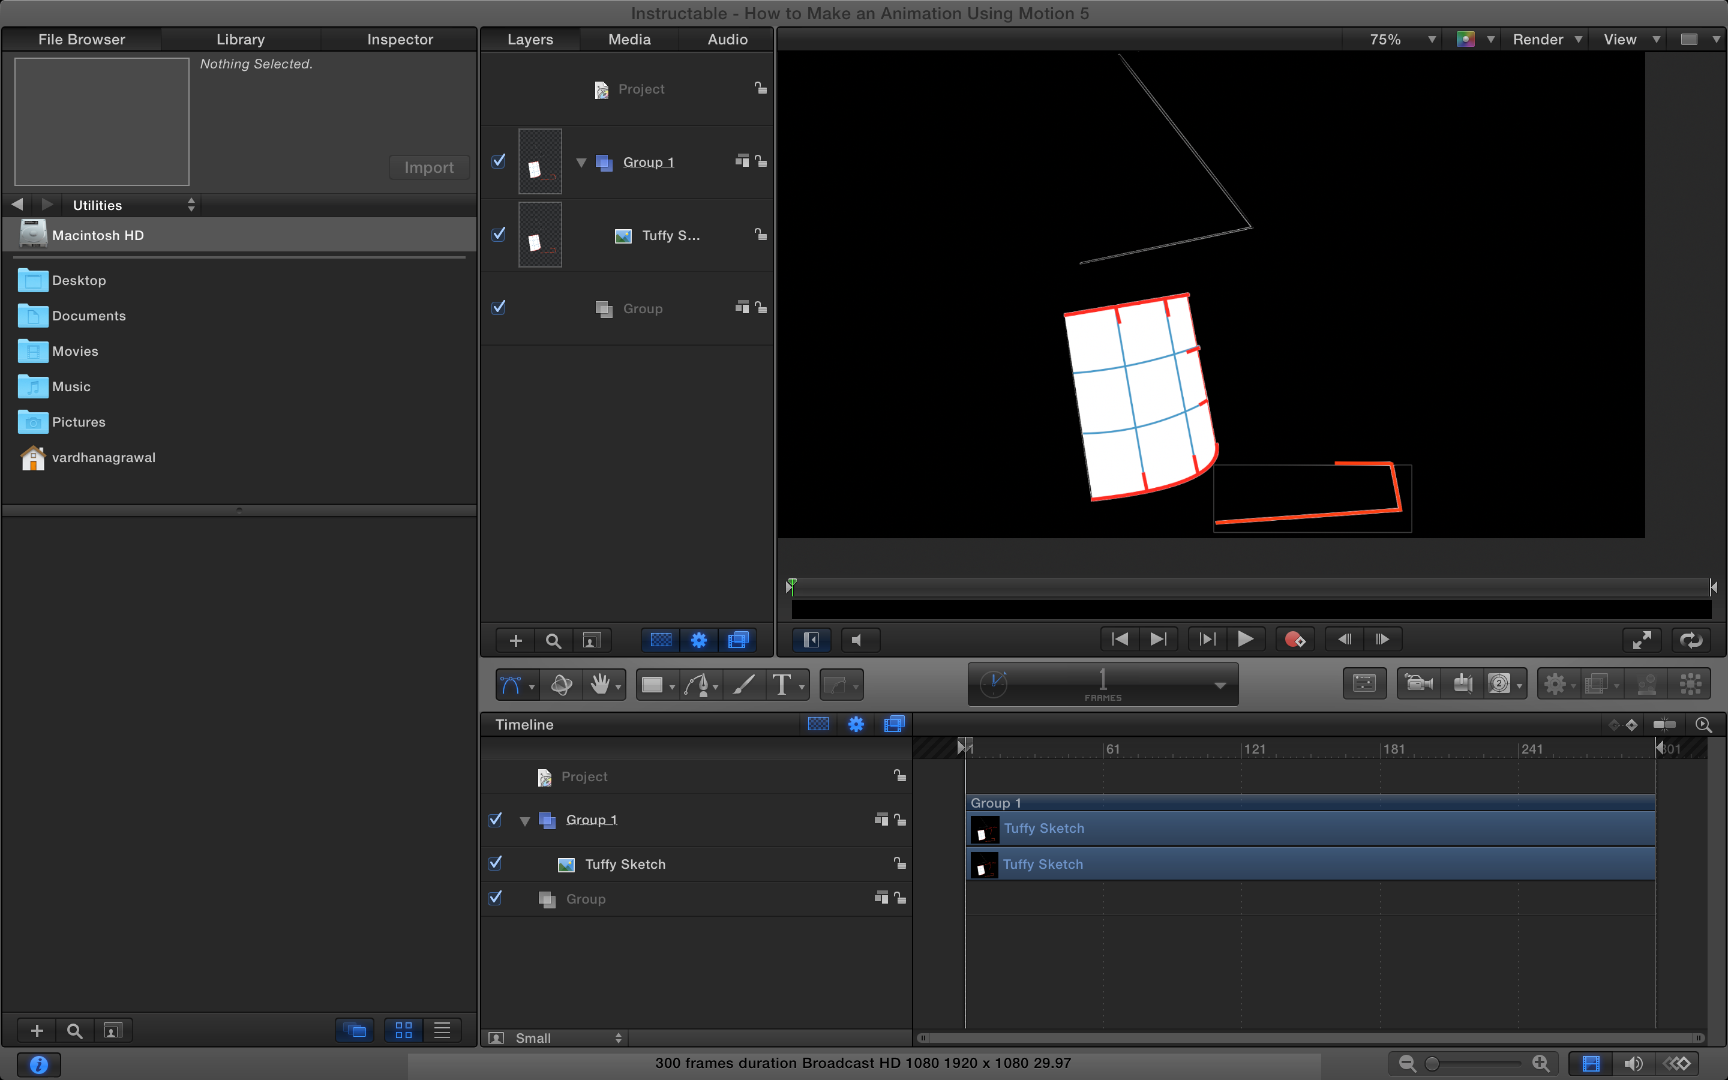The image size is (1728, 1080).
Task: Go to end of project
Action: pyautogui.click(x=1158, y=639)
